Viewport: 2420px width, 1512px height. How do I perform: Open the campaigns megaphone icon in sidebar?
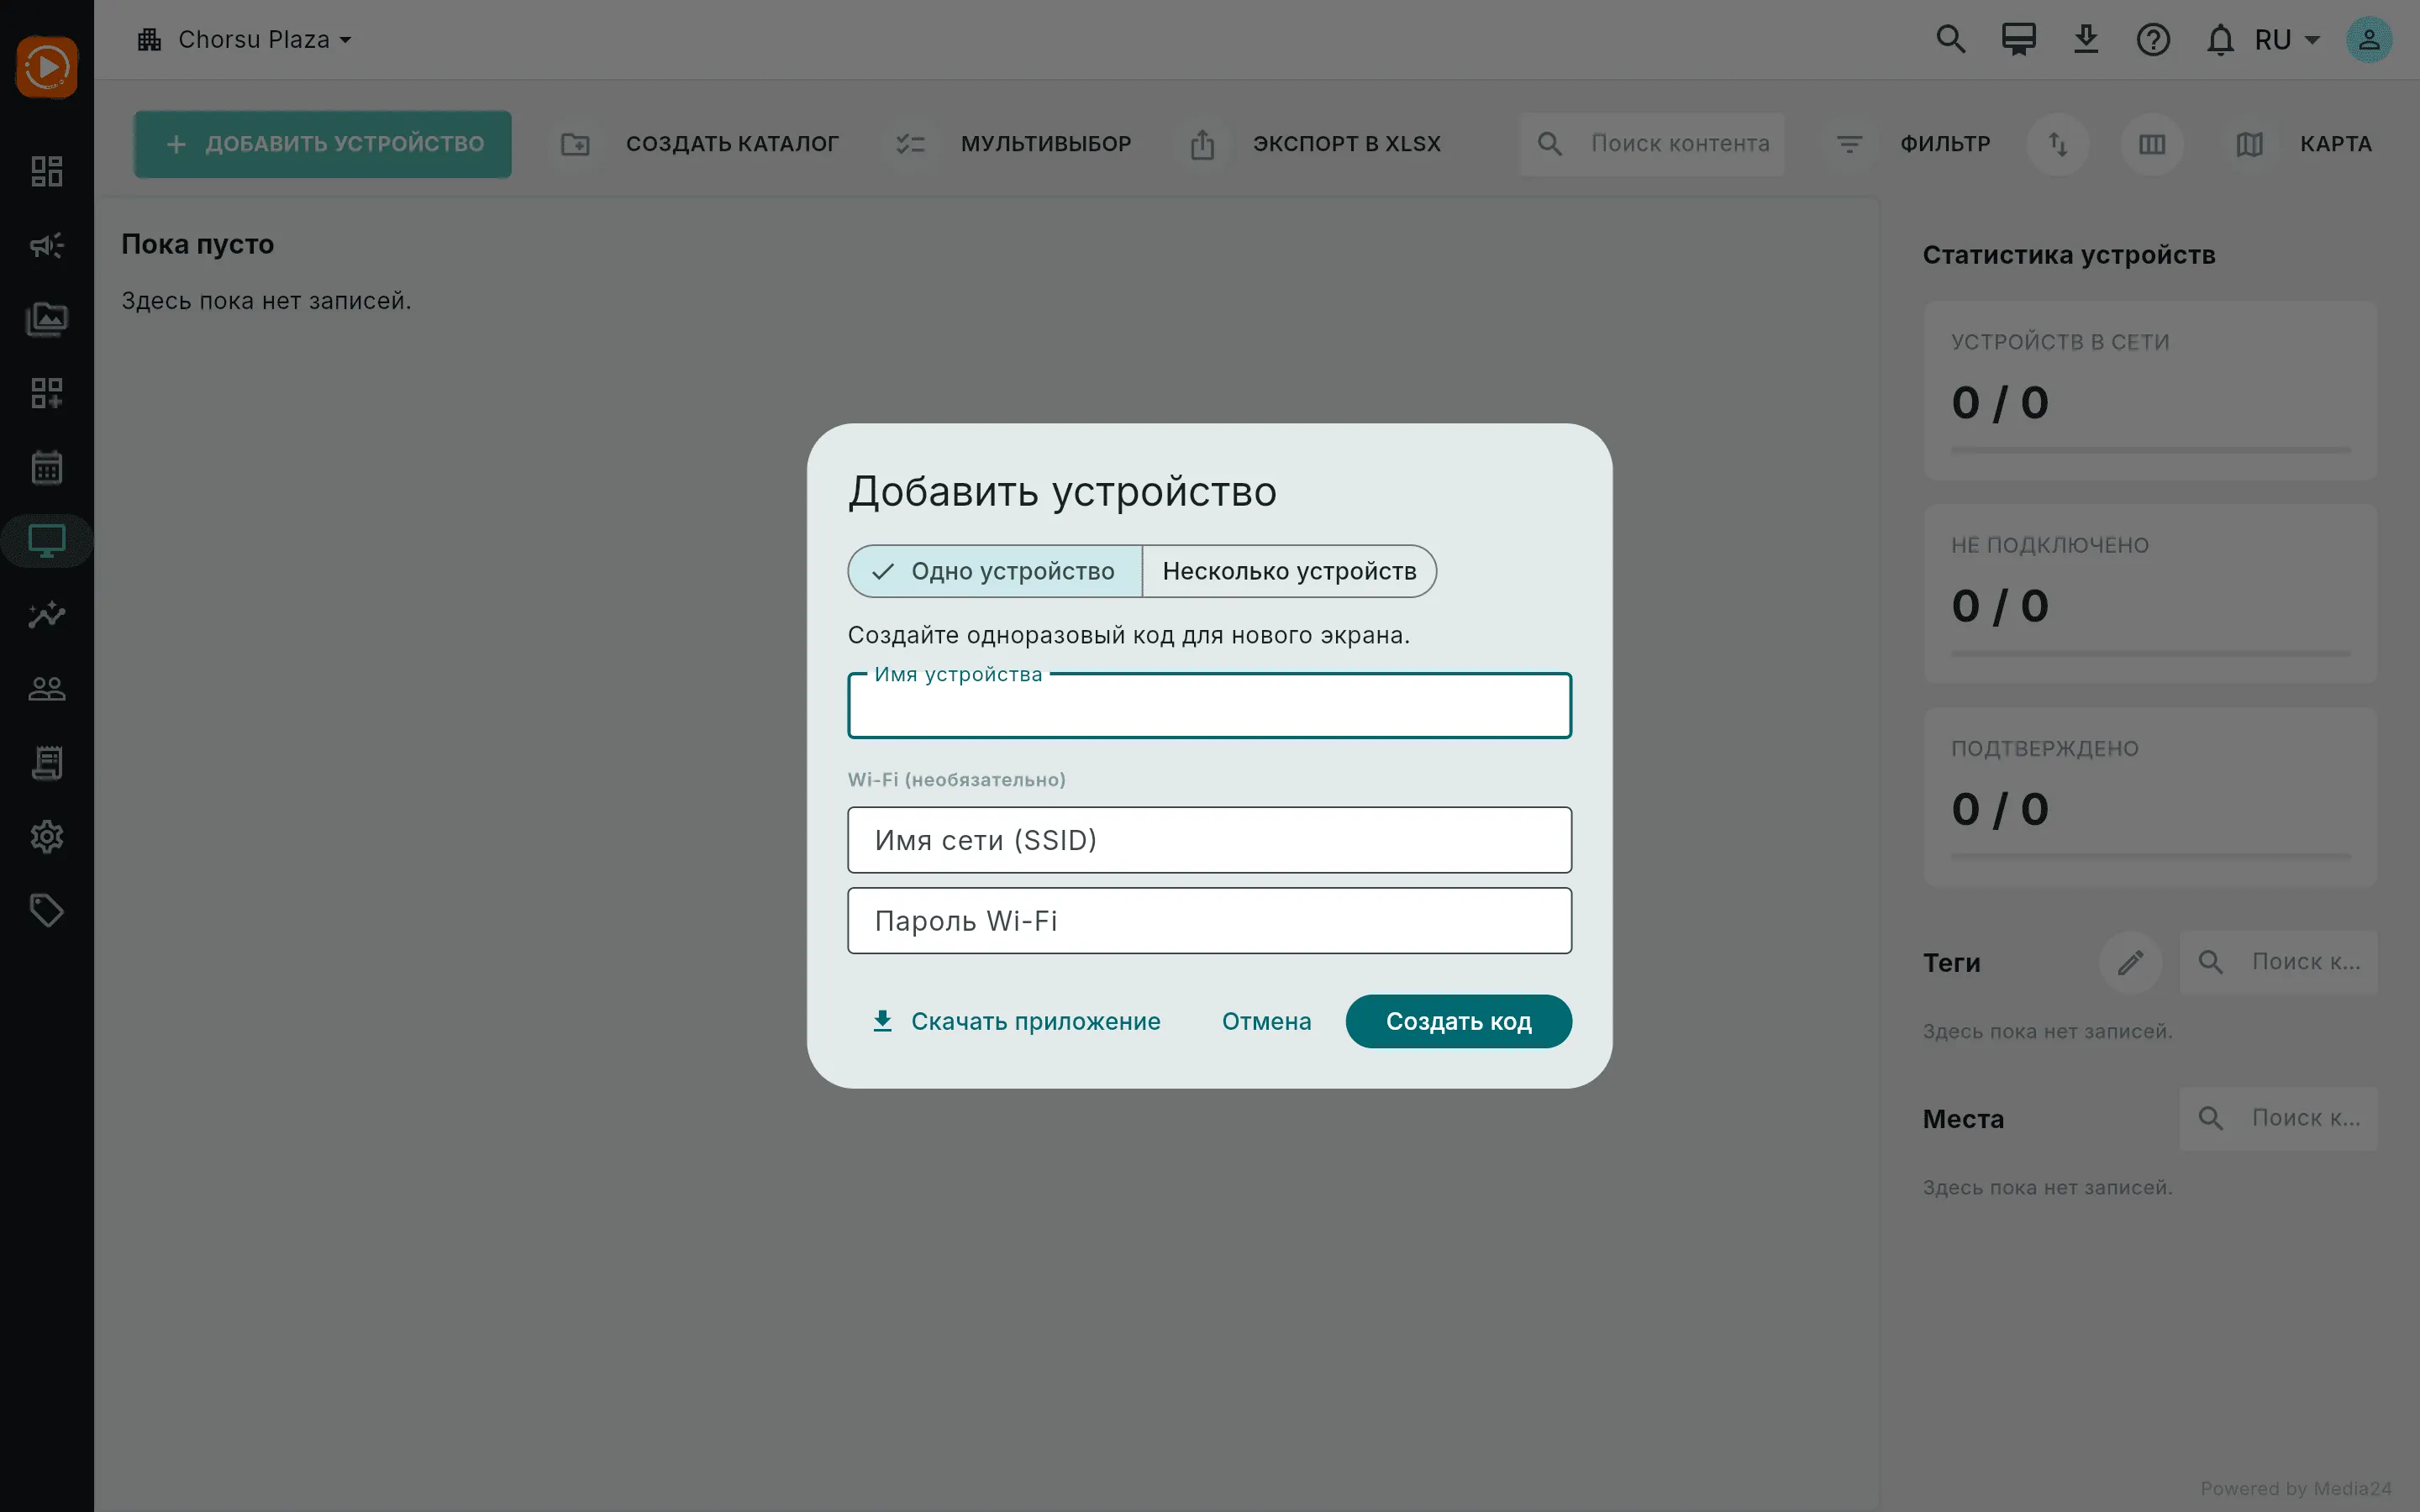click(x=47, y=245)
